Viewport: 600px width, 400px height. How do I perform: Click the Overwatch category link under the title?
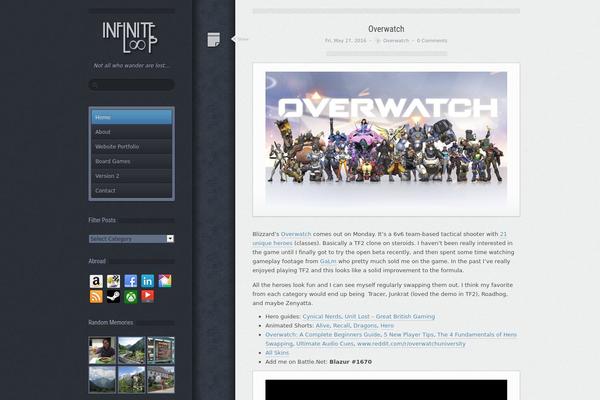coord(396,41)
